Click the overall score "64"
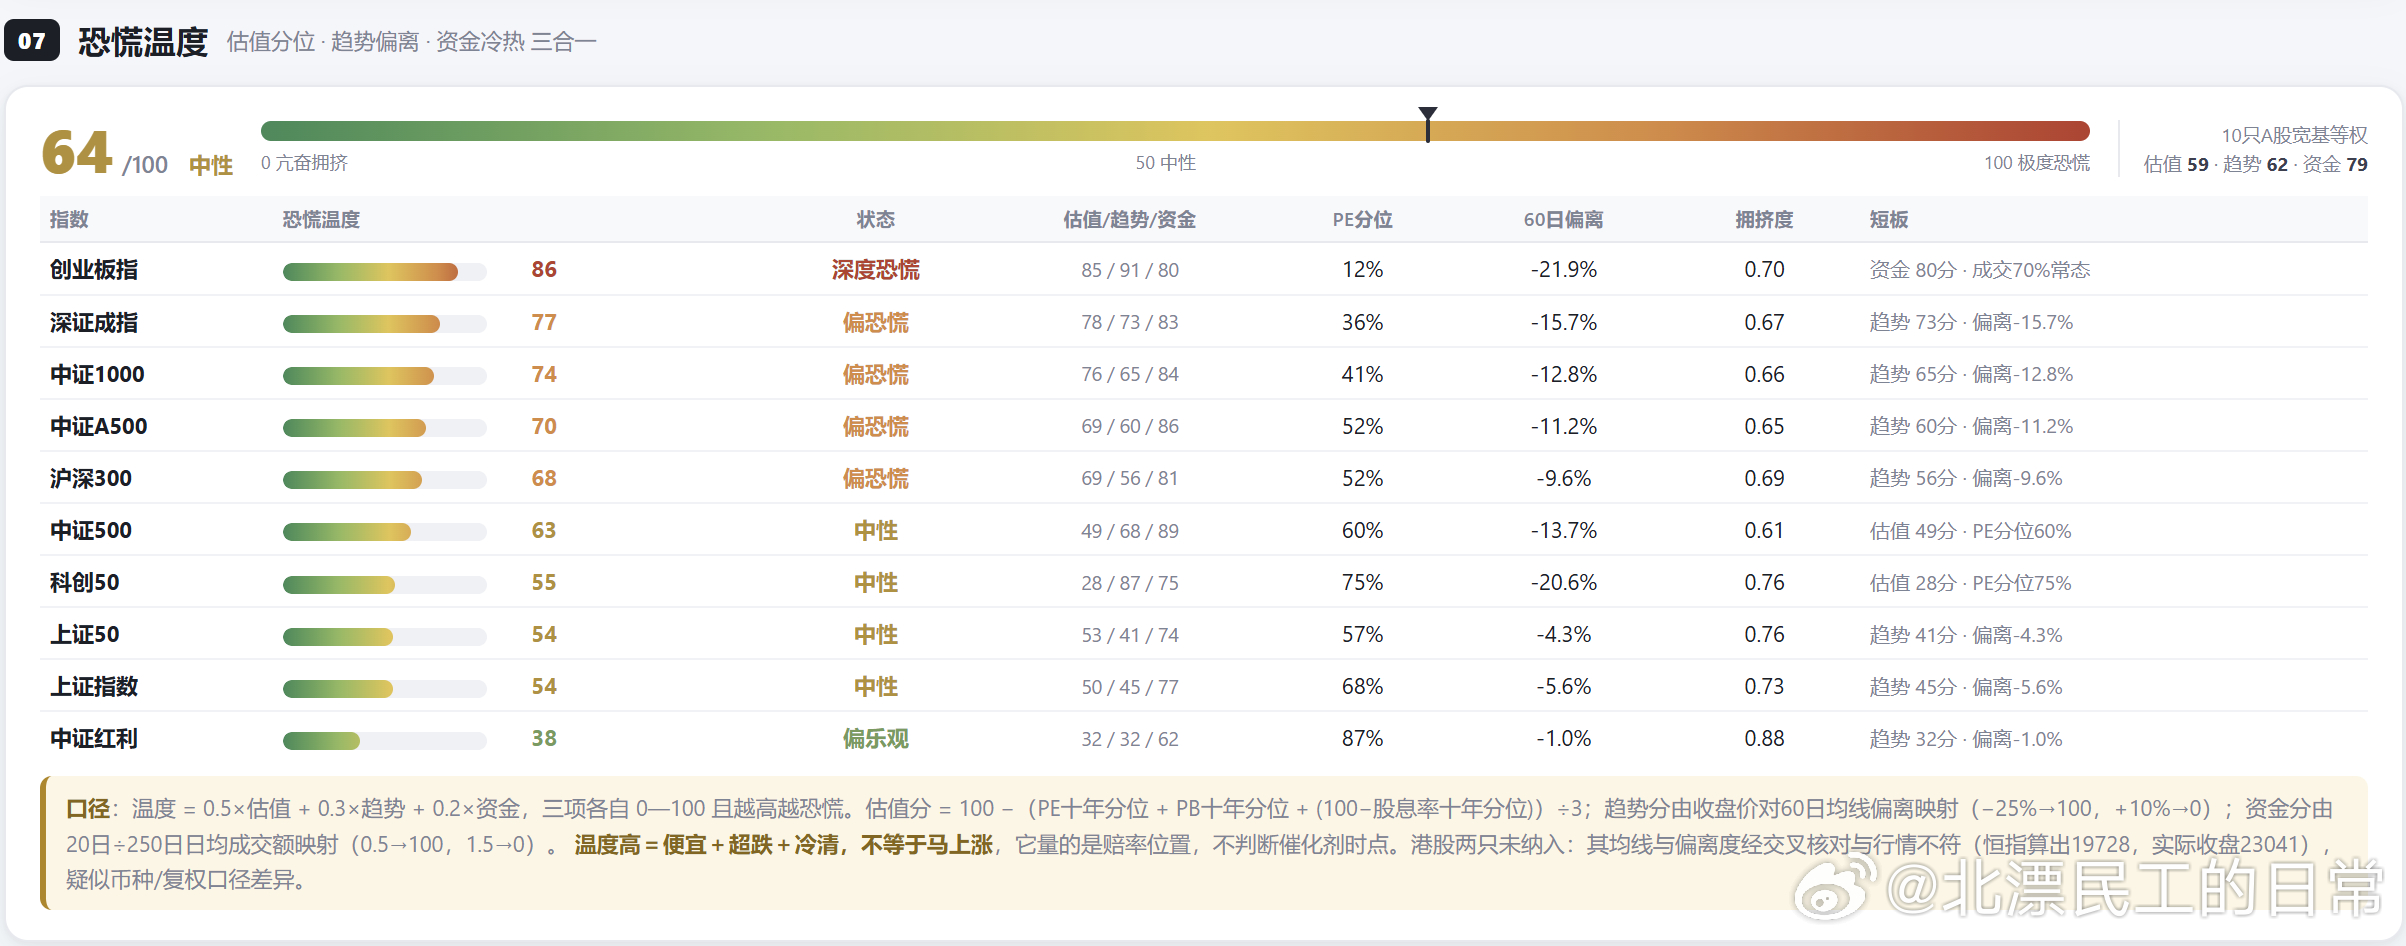Screen dimensions: 2406x946 (x=76, y=153)
